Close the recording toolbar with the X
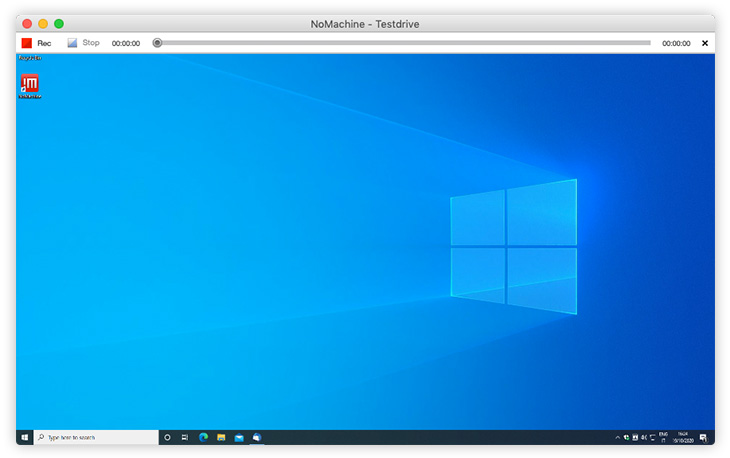This screenshot has width=730, height=458. tap(705, 43)
